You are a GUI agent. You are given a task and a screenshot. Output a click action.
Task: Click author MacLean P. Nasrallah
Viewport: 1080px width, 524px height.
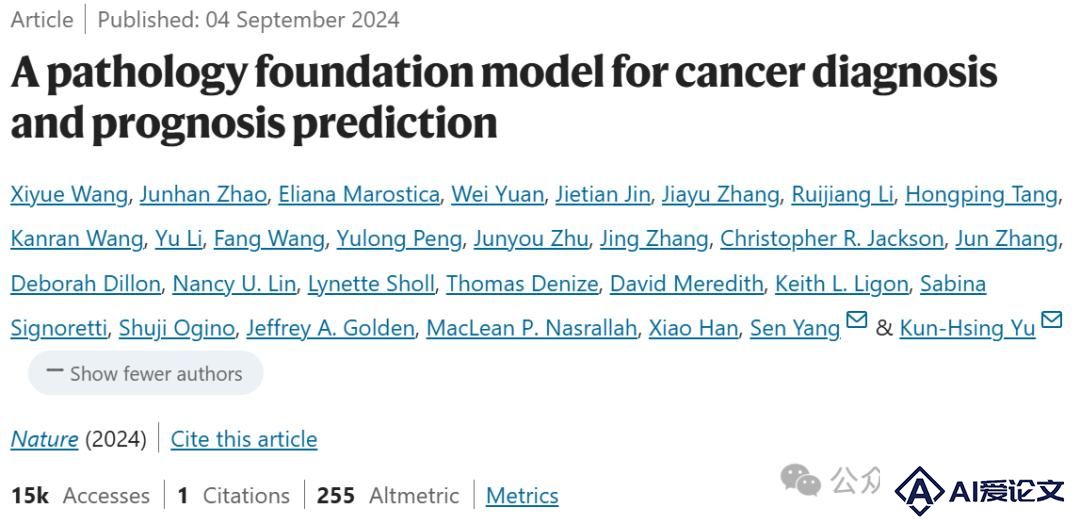pos(532,328)
